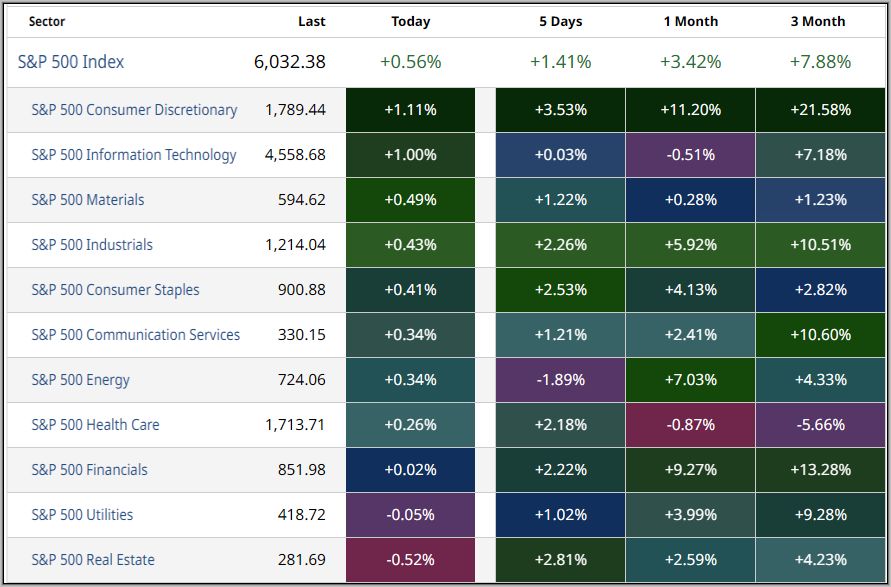Select the S&P 500 Materials sector
891x587 pixels.
click(x=88, y=200)
